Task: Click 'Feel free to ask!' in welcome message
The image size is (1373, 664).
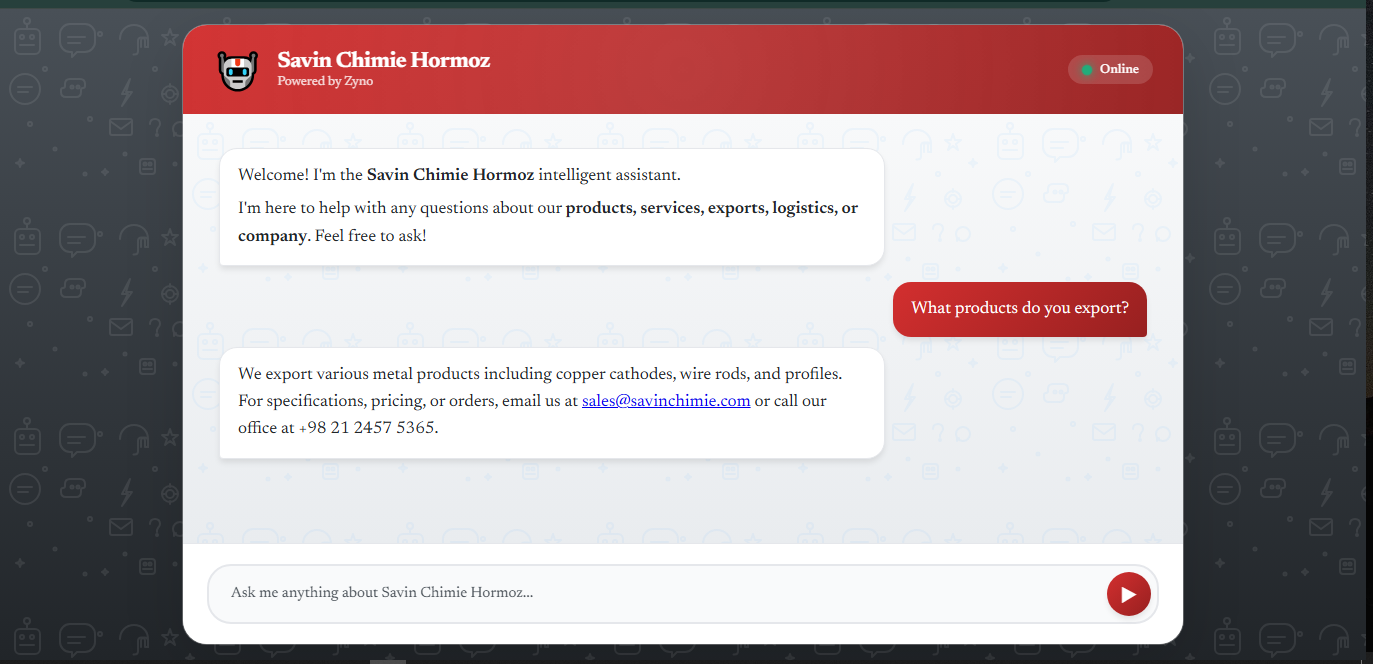Action: click(370, 236)
